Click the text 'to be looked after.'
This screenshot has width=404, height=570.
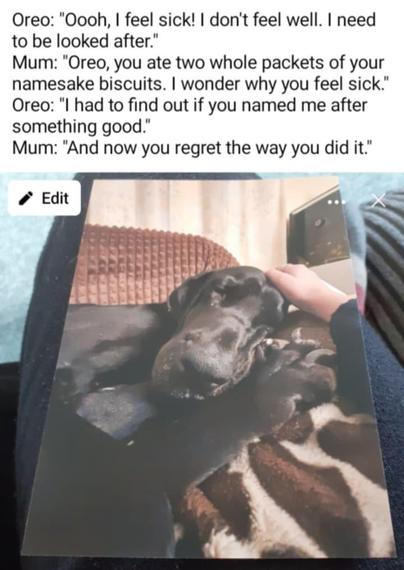(x=83, y=41)
